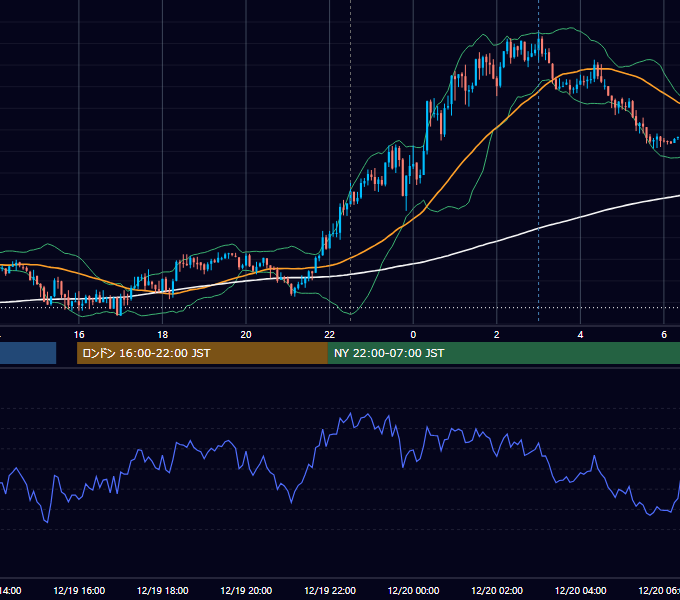Click the '16' hour label on chart axis
680x600 pixels.
click(79, 335)
